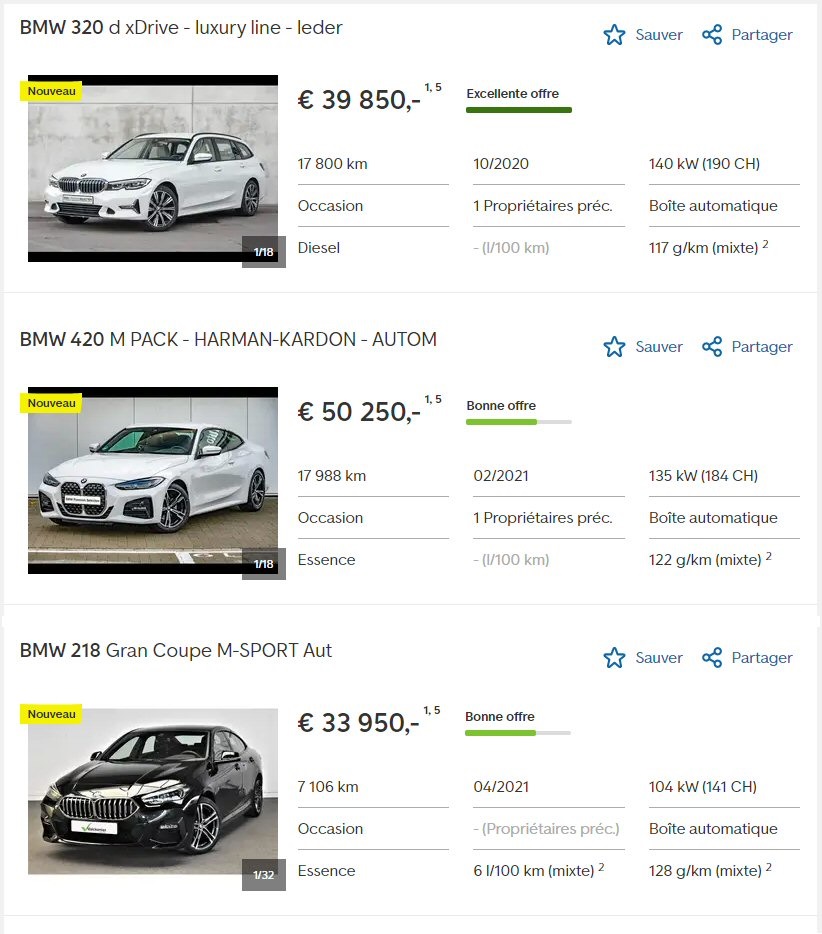Open the black BMW 218 Gran Coupe photo

coord(152,792)
